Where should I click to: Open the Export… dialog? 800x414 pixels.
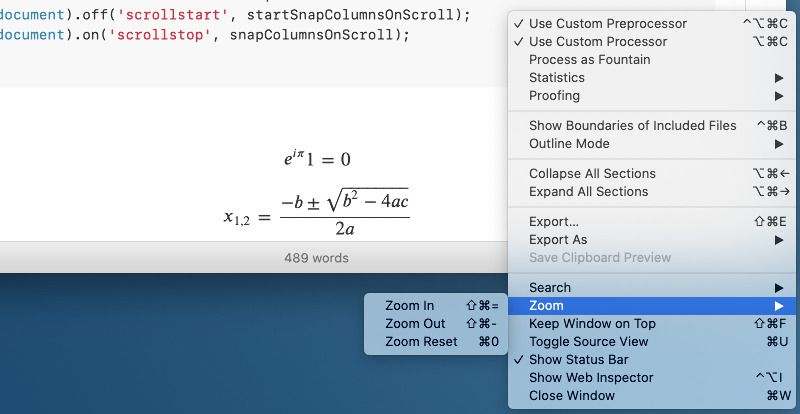tap(652, 222)
